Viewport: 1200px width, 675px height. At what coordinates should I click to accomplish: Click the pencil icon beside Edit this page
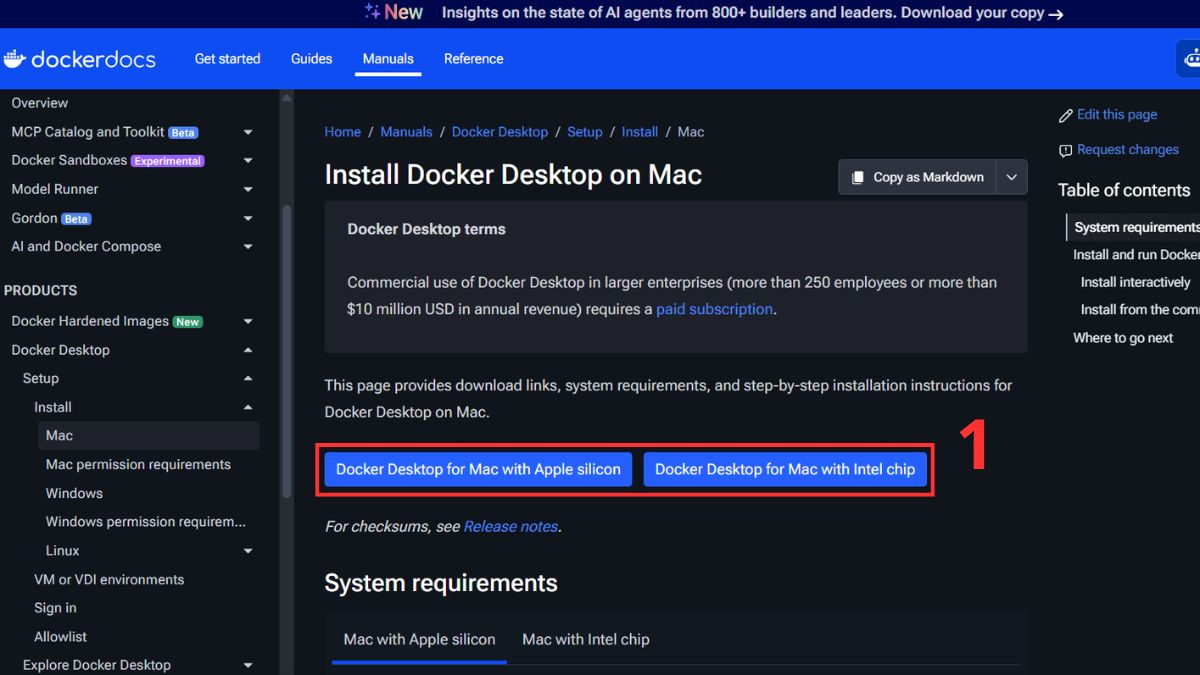pyautogui.click(x=1065, y=116)
